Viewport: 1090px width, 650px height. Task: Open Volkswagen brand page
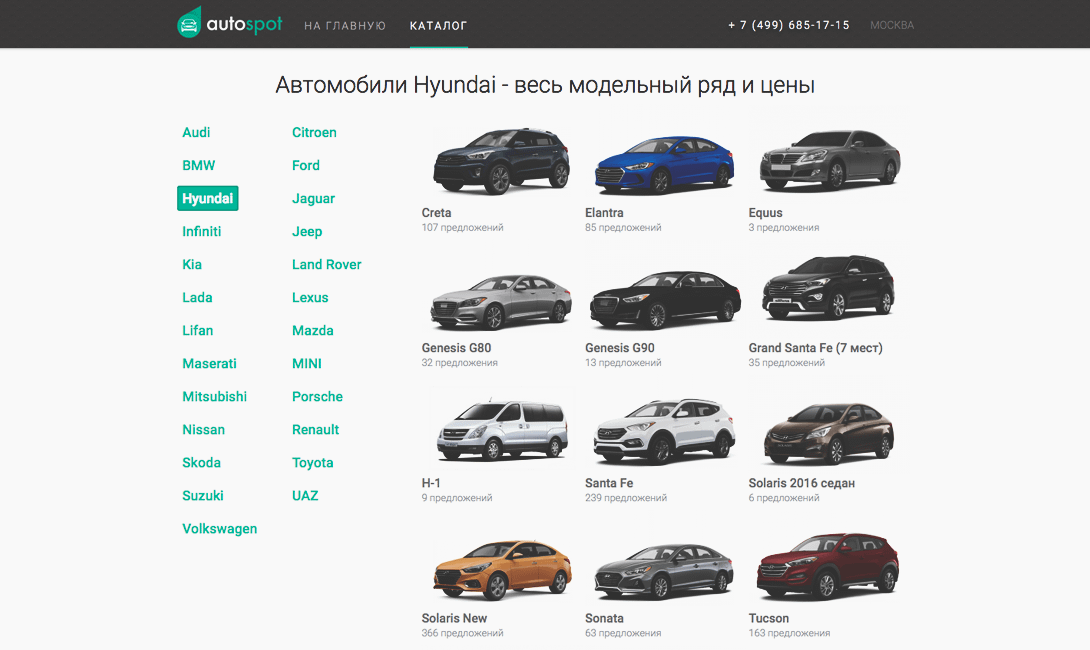coord(220,529)
